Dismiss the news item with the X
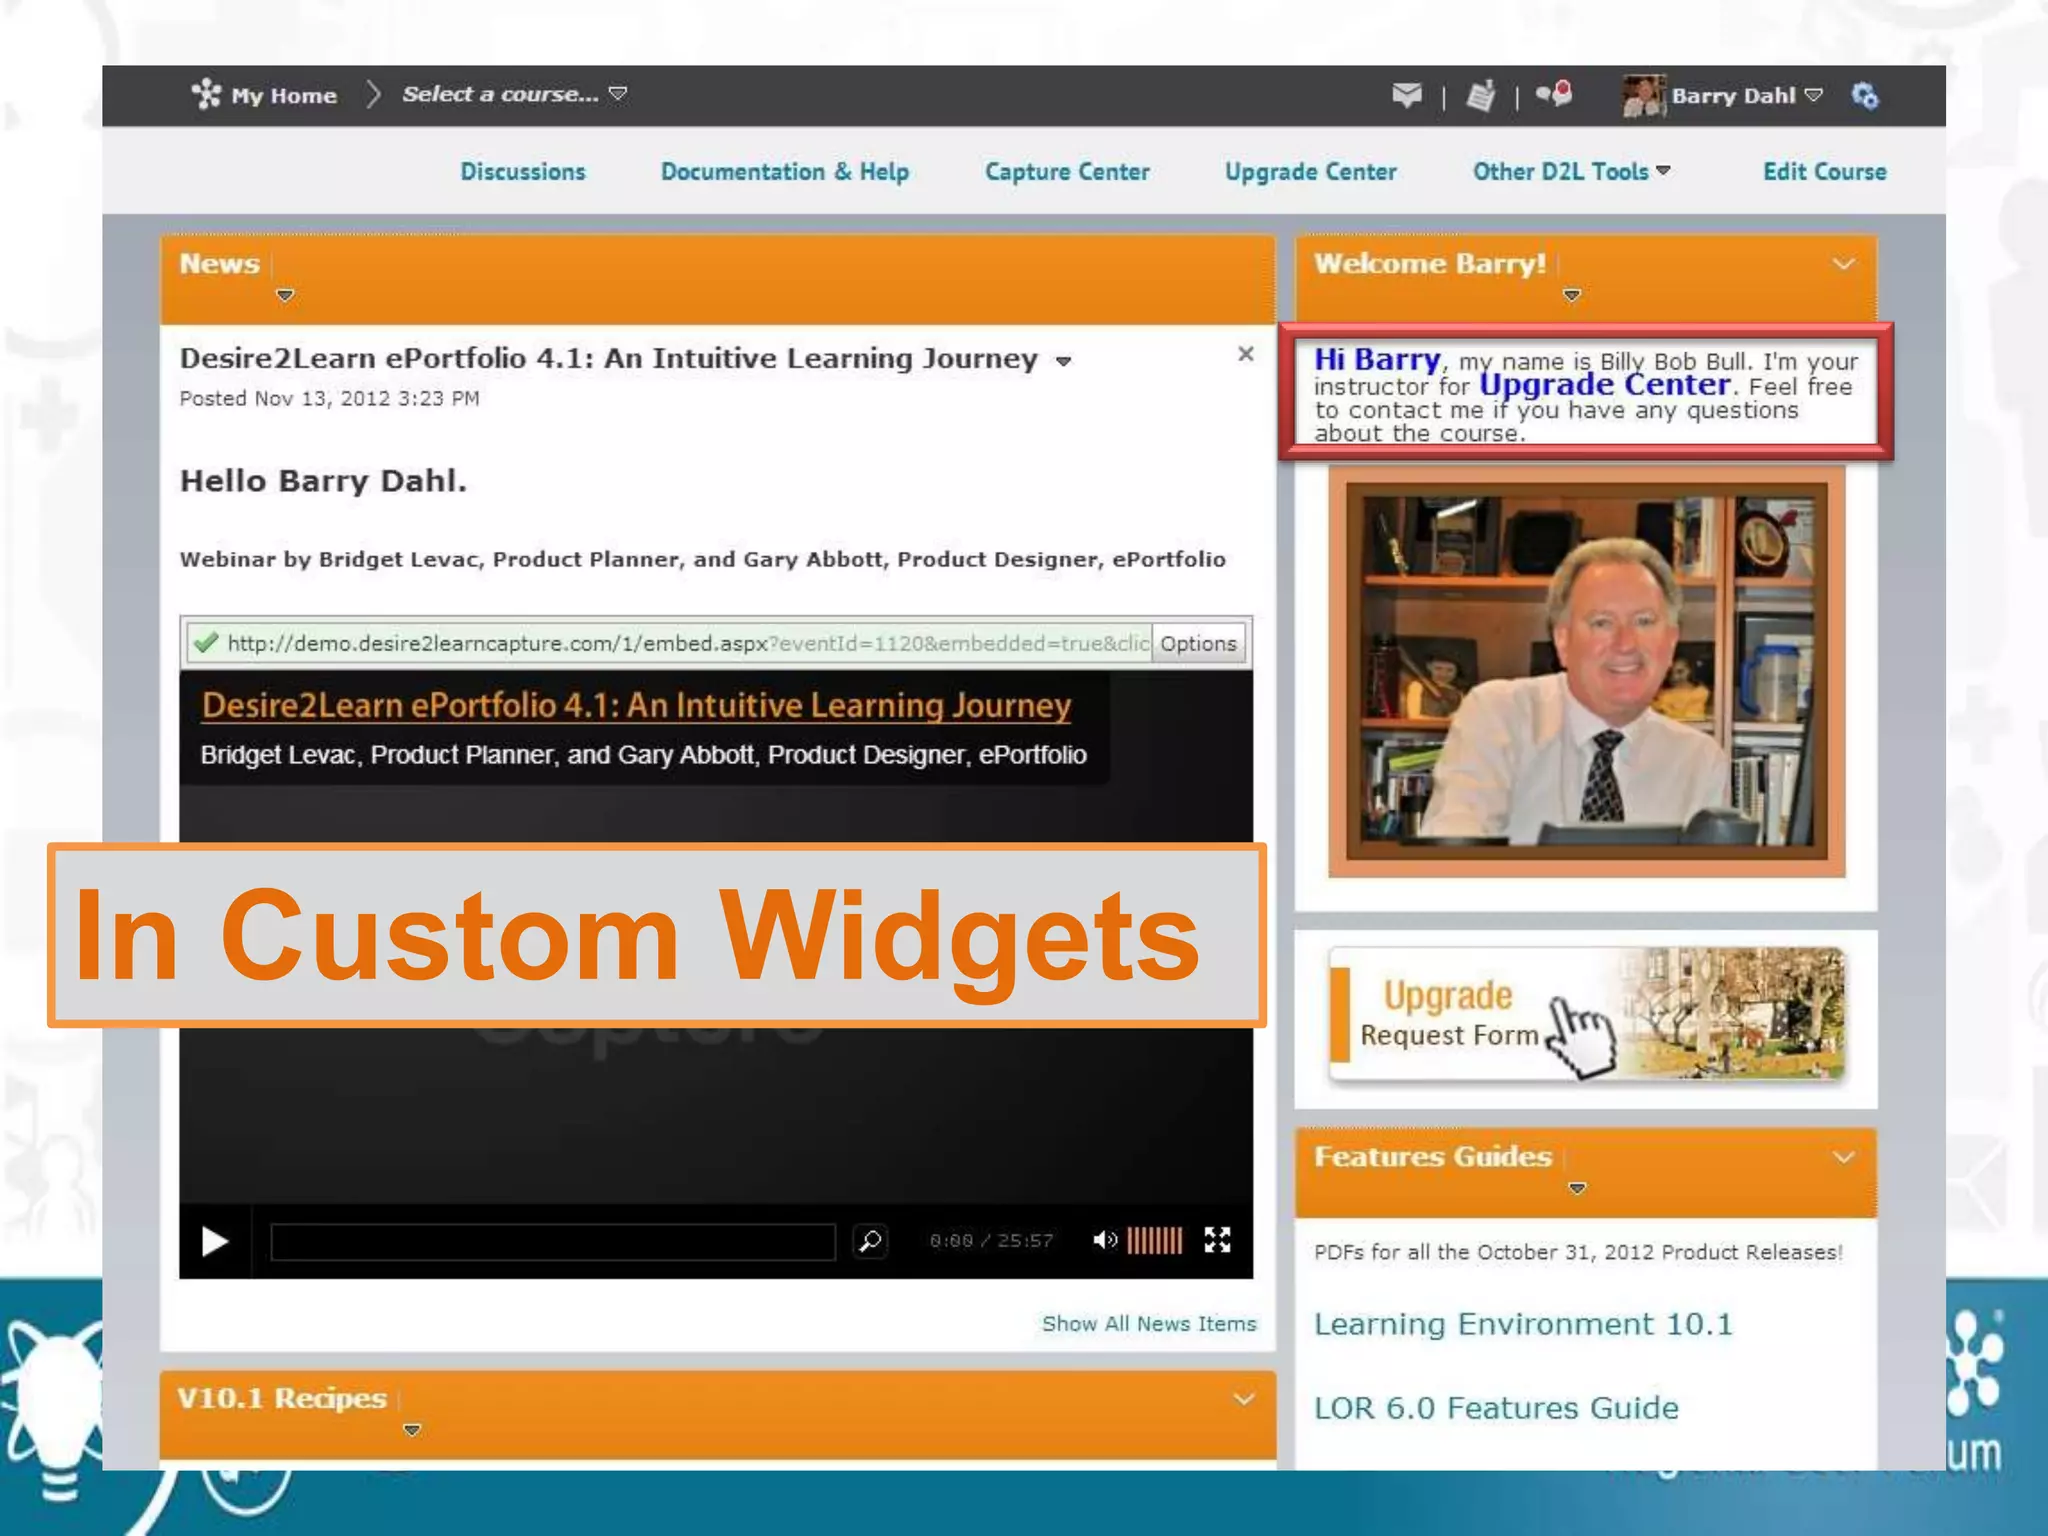The image size is (2048, 1536). (x=1245, y=353)
